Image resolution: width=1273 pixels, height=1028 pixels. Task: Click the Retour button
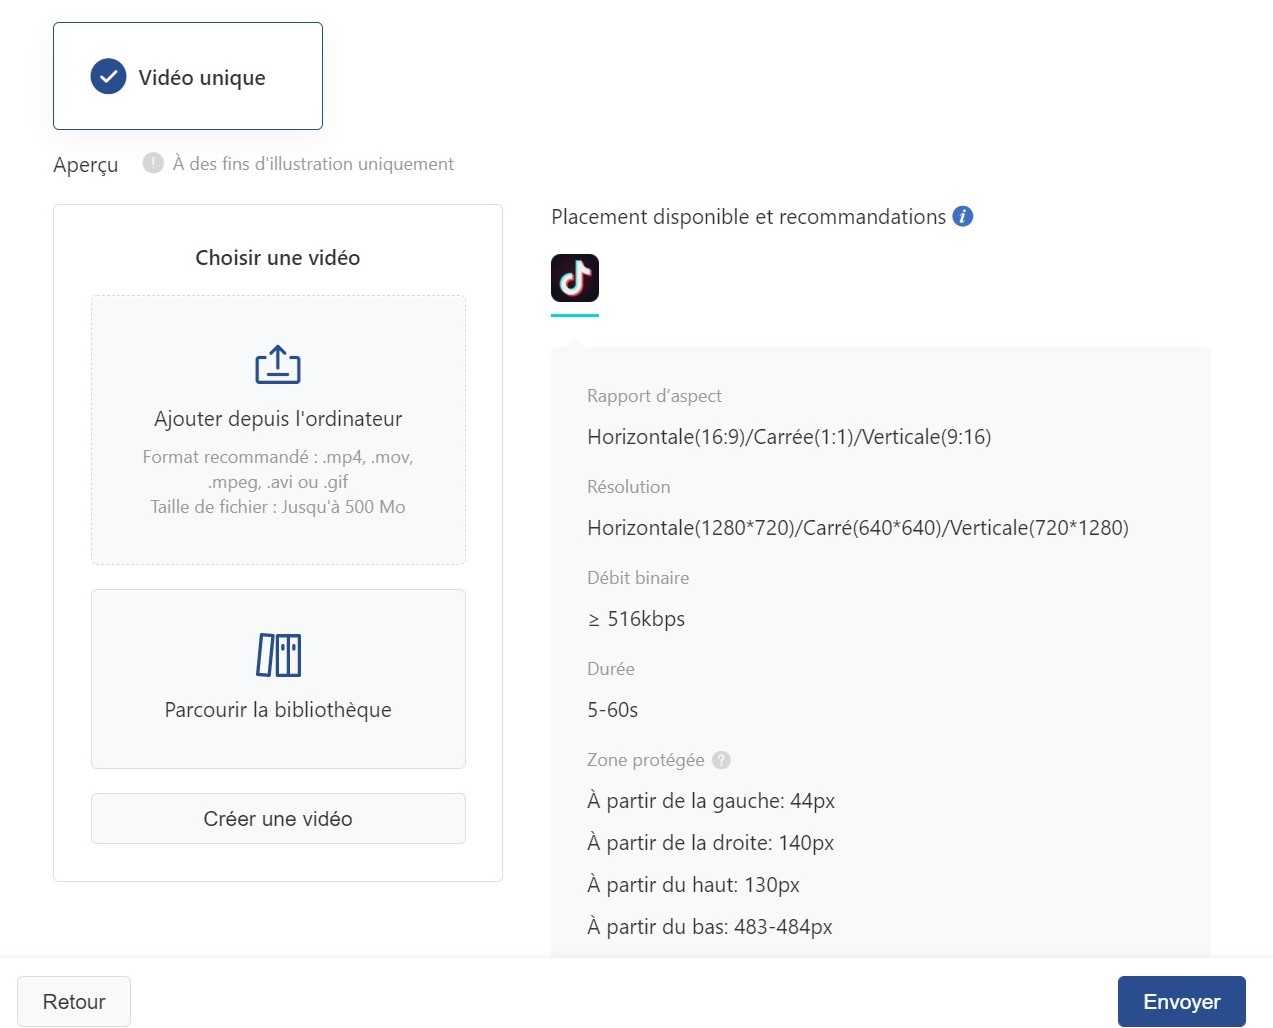pos(74,1001)
